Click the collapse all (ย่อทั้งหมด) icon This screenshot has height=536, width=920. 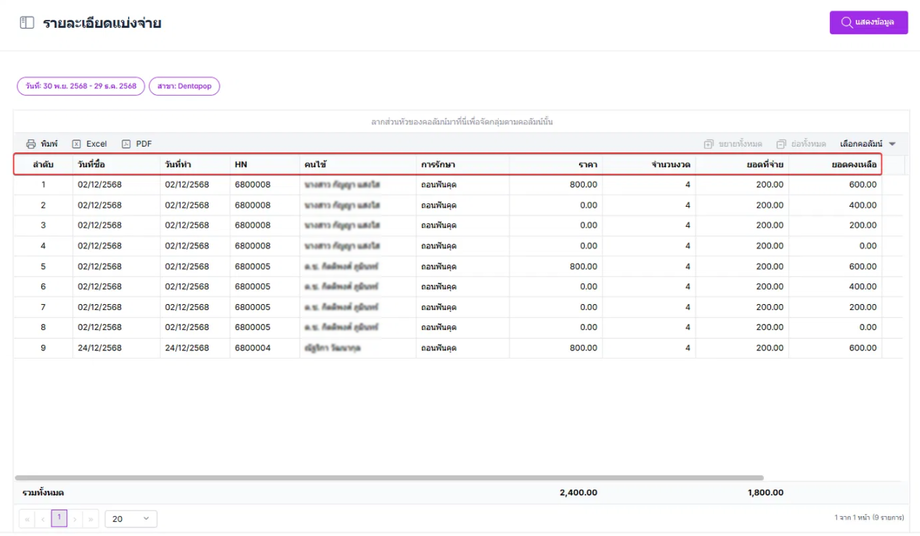tap(781, 144)
